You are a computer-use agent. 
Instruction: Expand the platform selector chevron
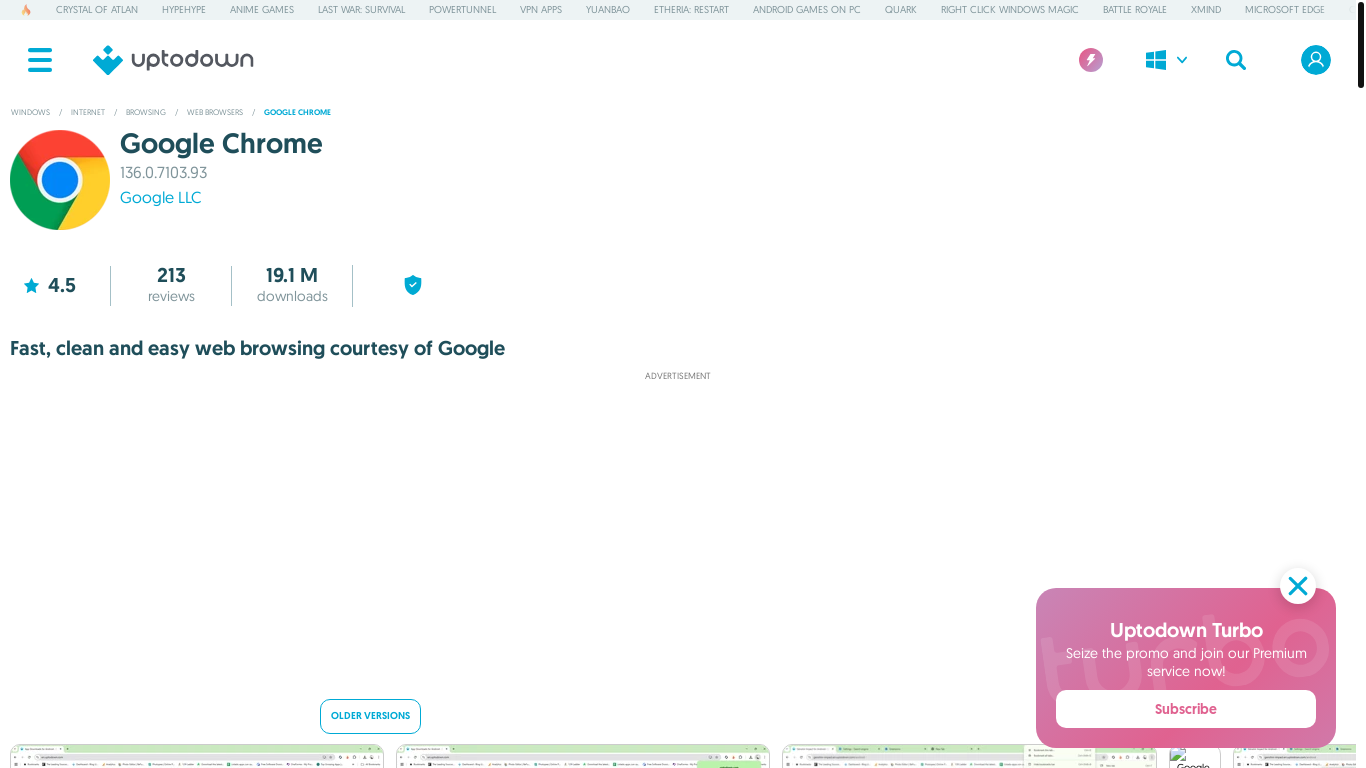tap(1182, 60)
